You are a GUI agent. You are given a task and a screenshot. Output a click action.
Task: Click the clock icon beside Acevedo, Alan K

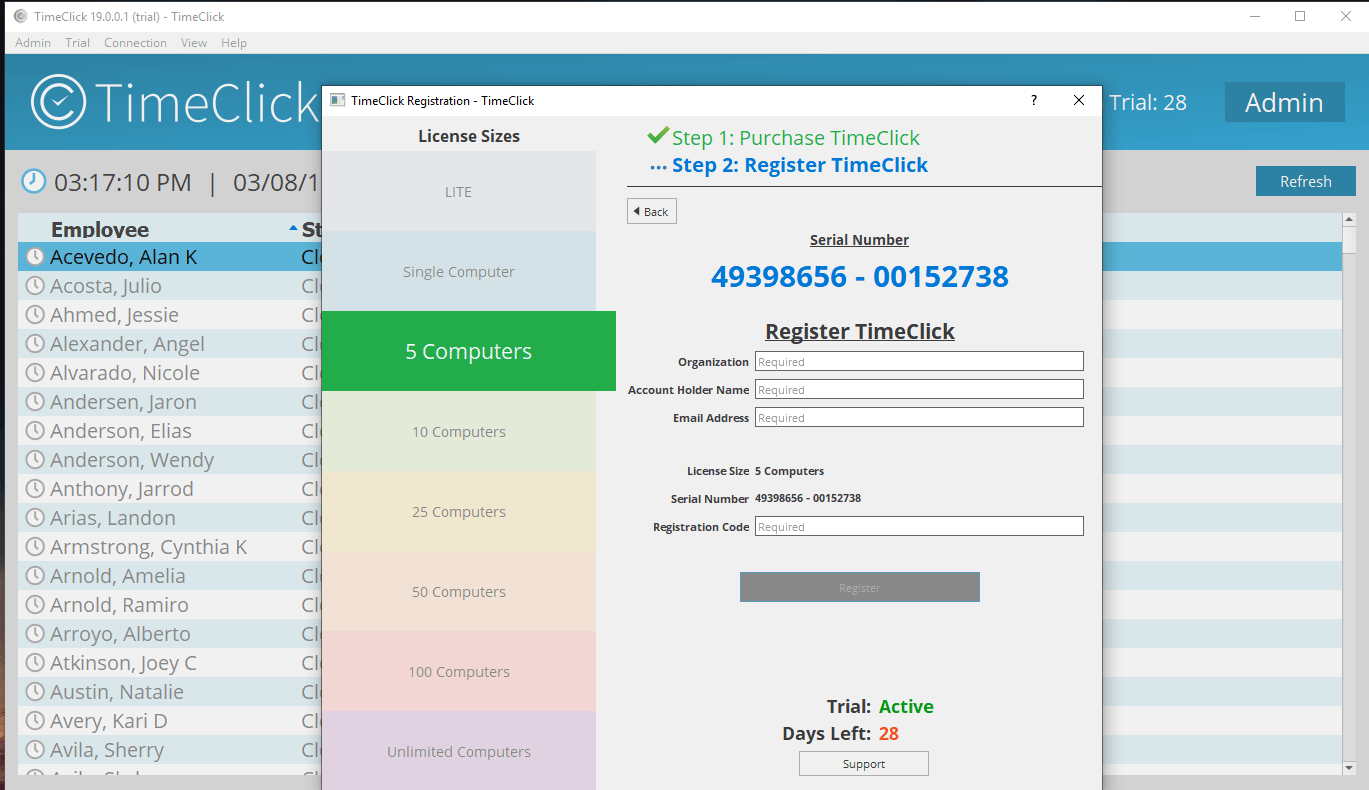pyautogui.click(x=35, y=257)
